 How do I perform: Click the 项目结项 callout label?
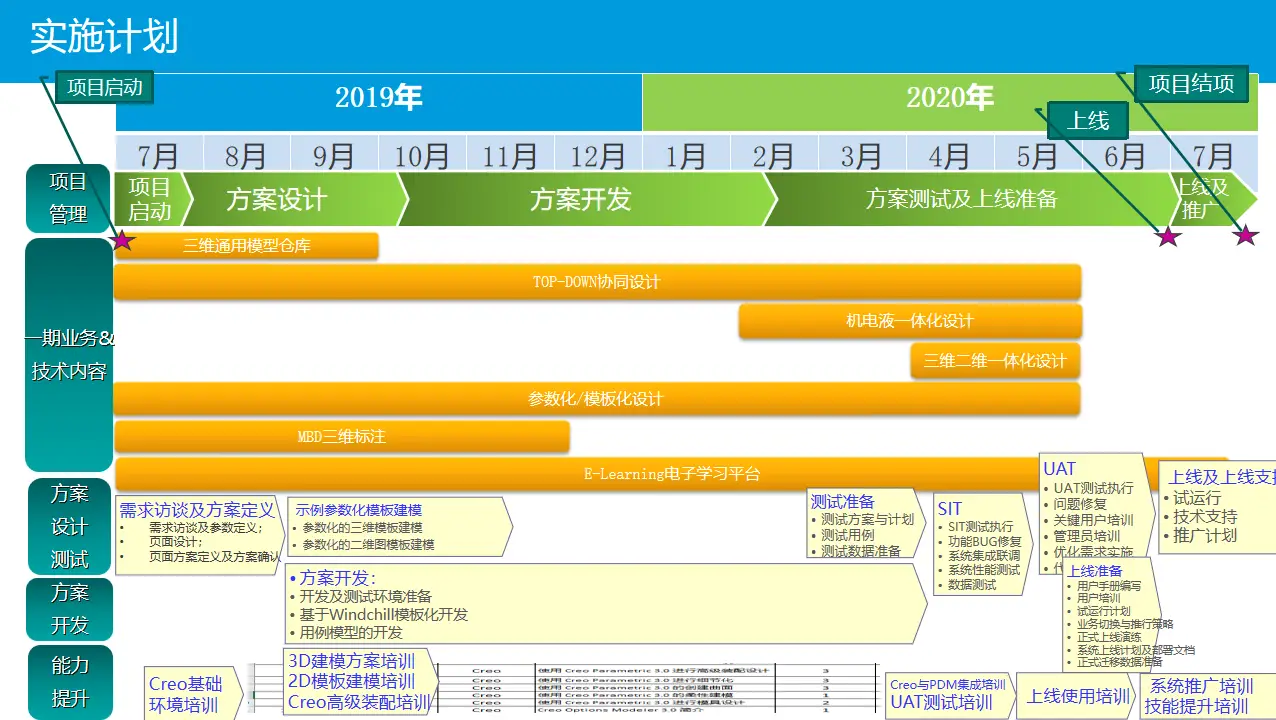1191,83
